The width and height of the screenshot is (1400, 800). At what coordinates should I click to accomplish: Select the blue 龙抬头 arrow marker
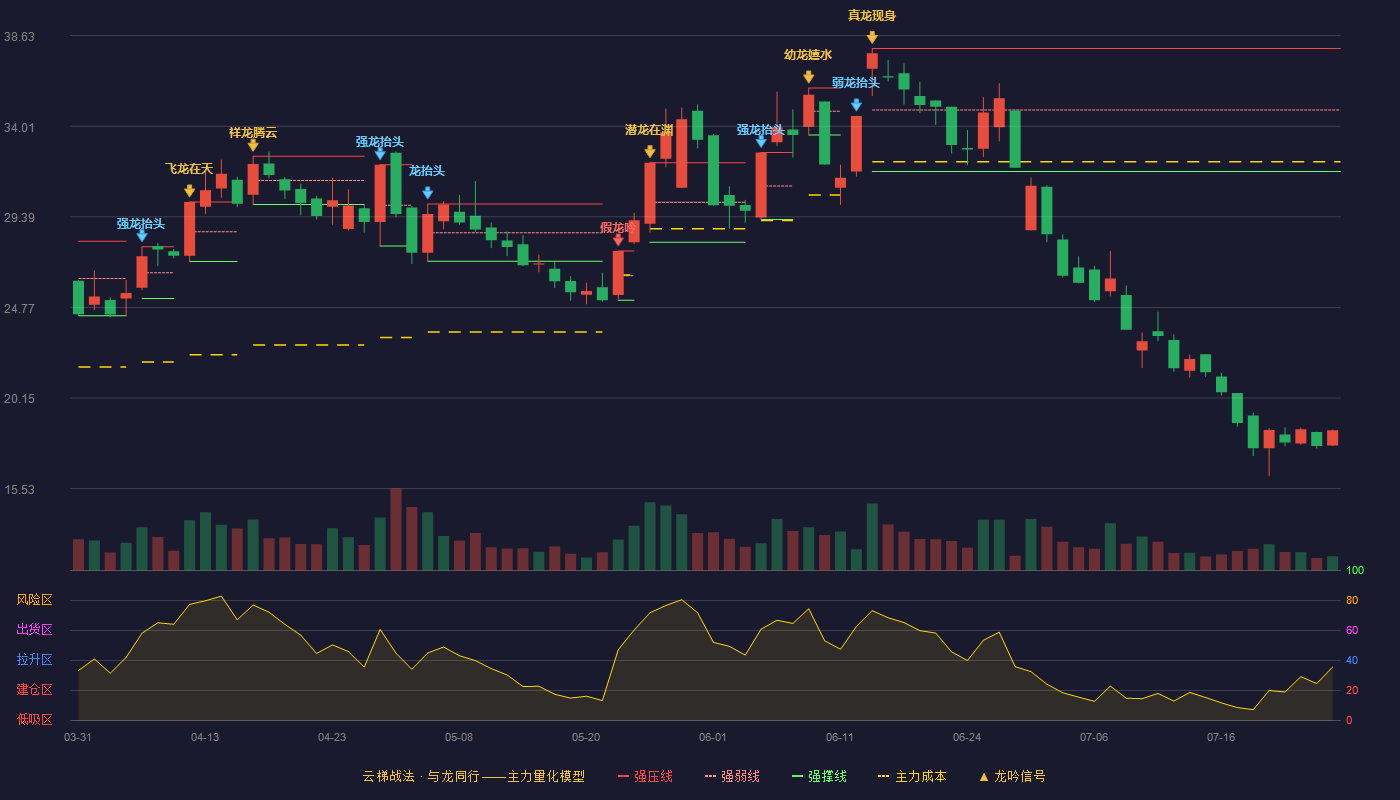pos(428,193)
